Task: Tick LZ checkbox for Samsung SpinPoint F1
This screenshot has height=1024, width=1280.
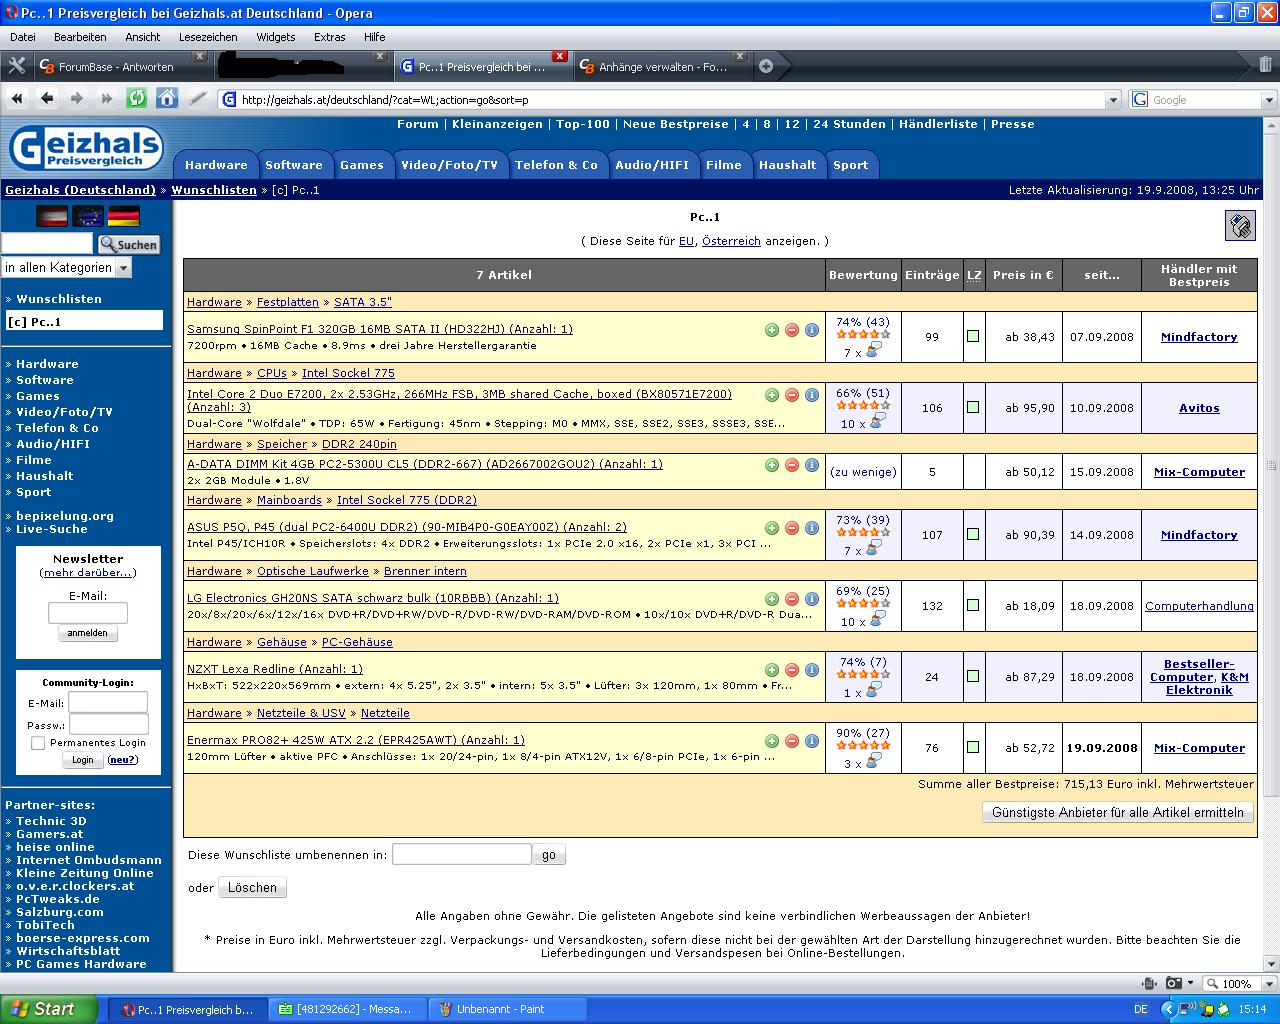Action: coord(973,337)
